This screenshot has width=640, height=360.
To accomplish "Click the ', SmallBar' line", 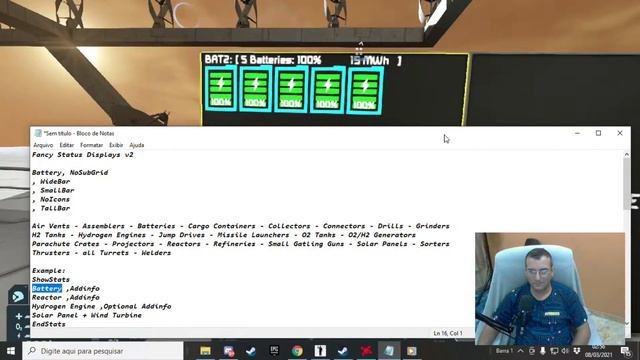I will point(53,191).
